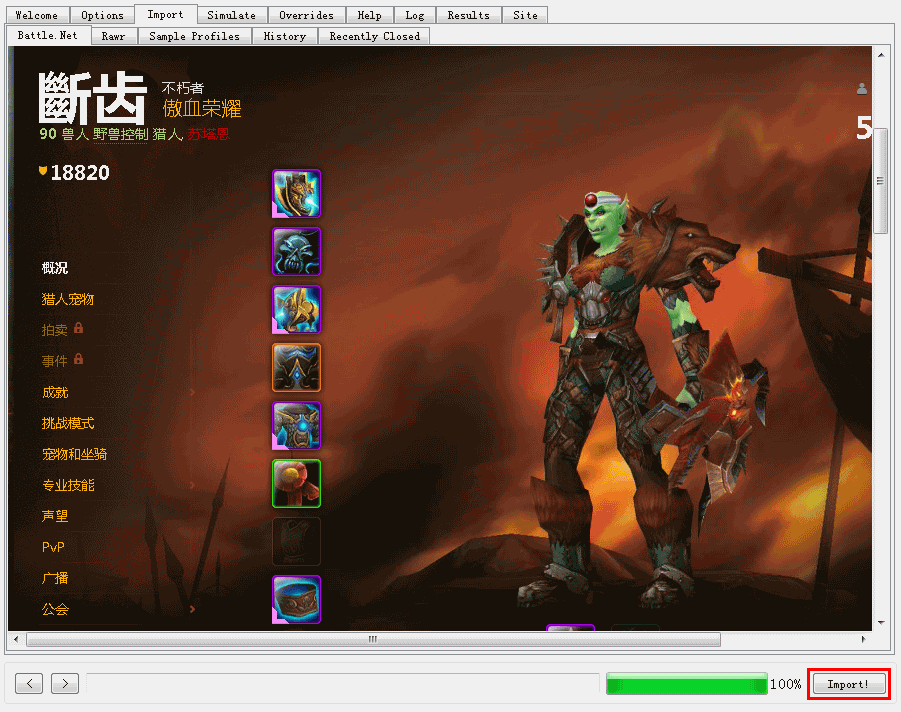Open the History sub-tab

pyautogui.click(x=284, y=36)
